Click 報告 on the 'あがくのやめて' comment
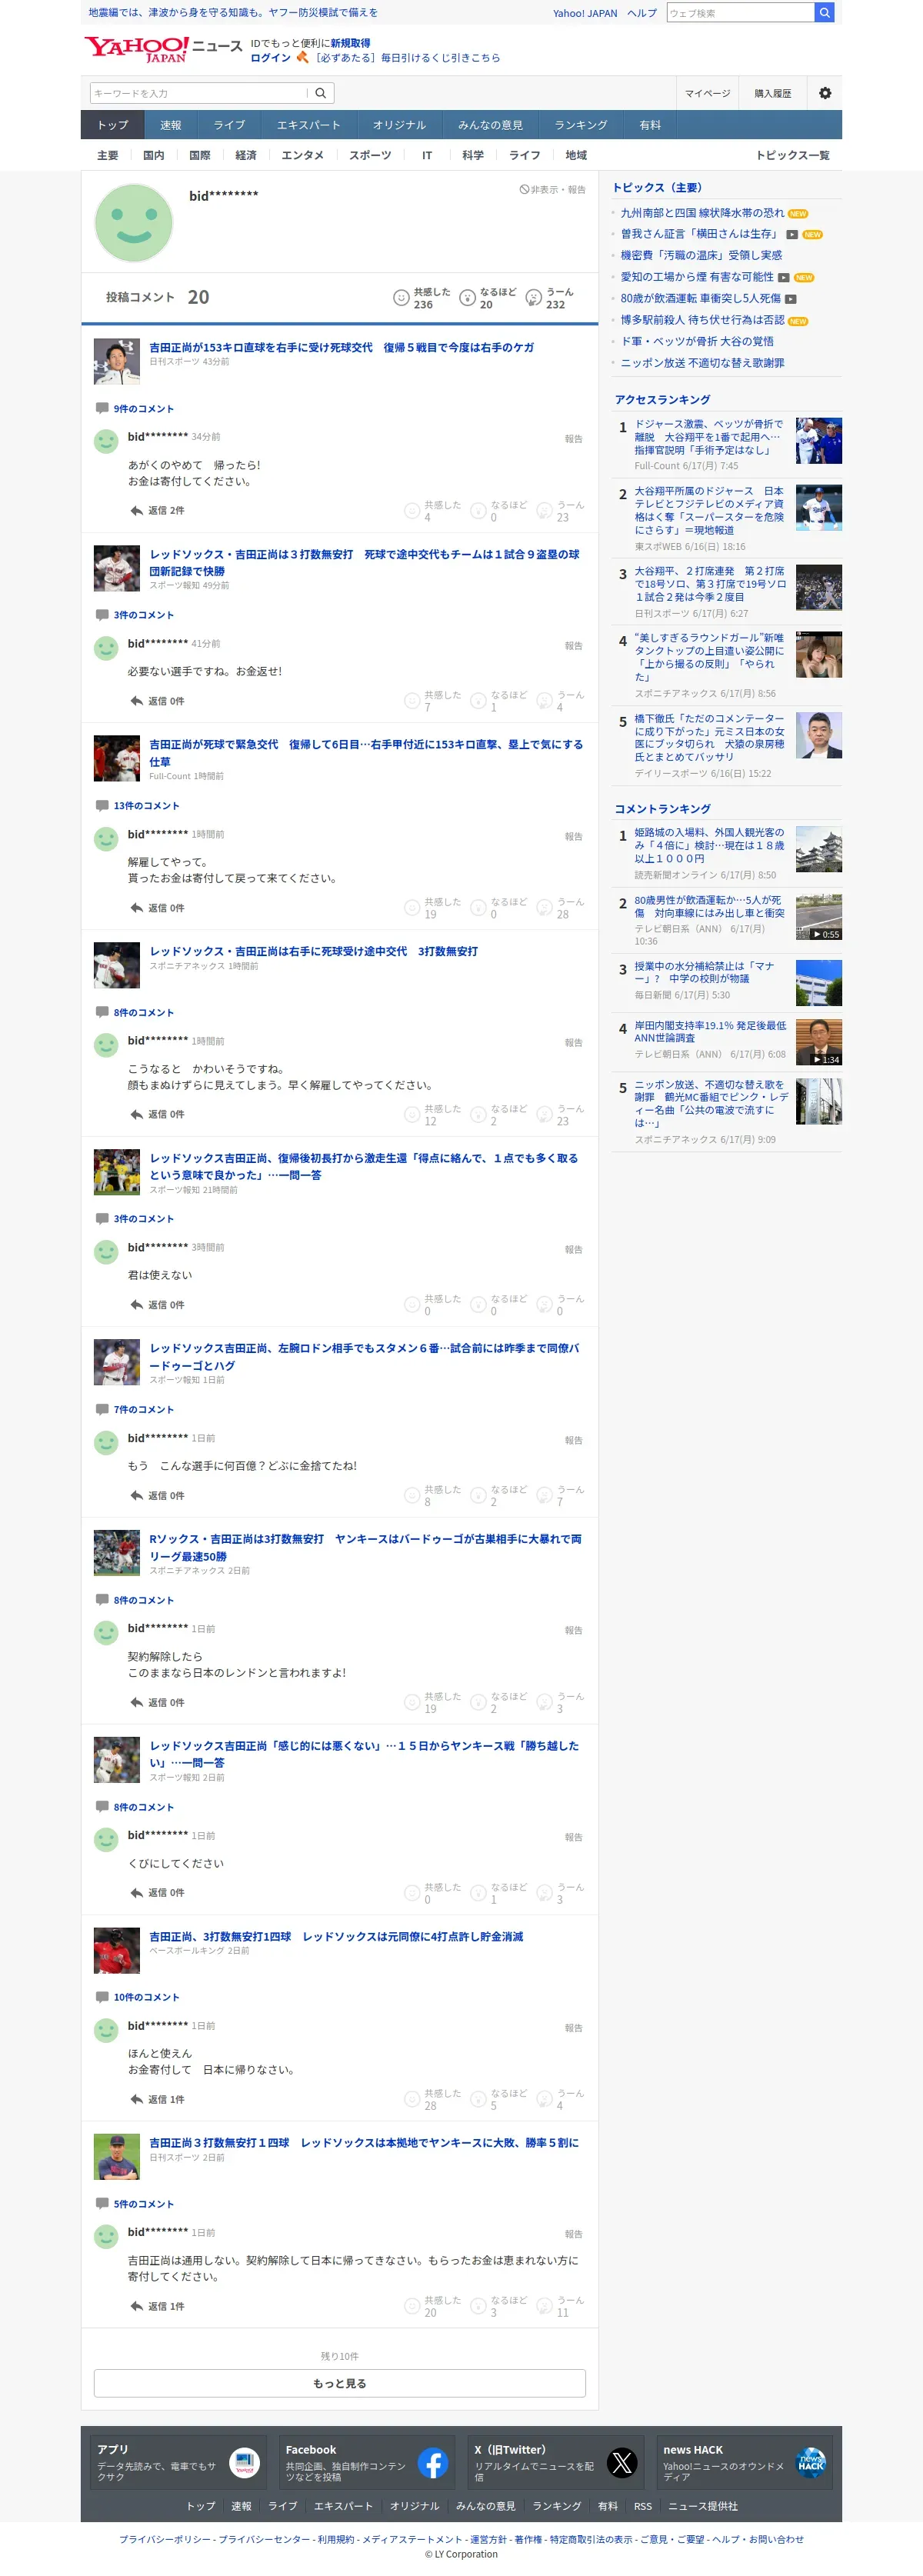Viewport: 923px width, 2576px height. [x=574, y=439]
